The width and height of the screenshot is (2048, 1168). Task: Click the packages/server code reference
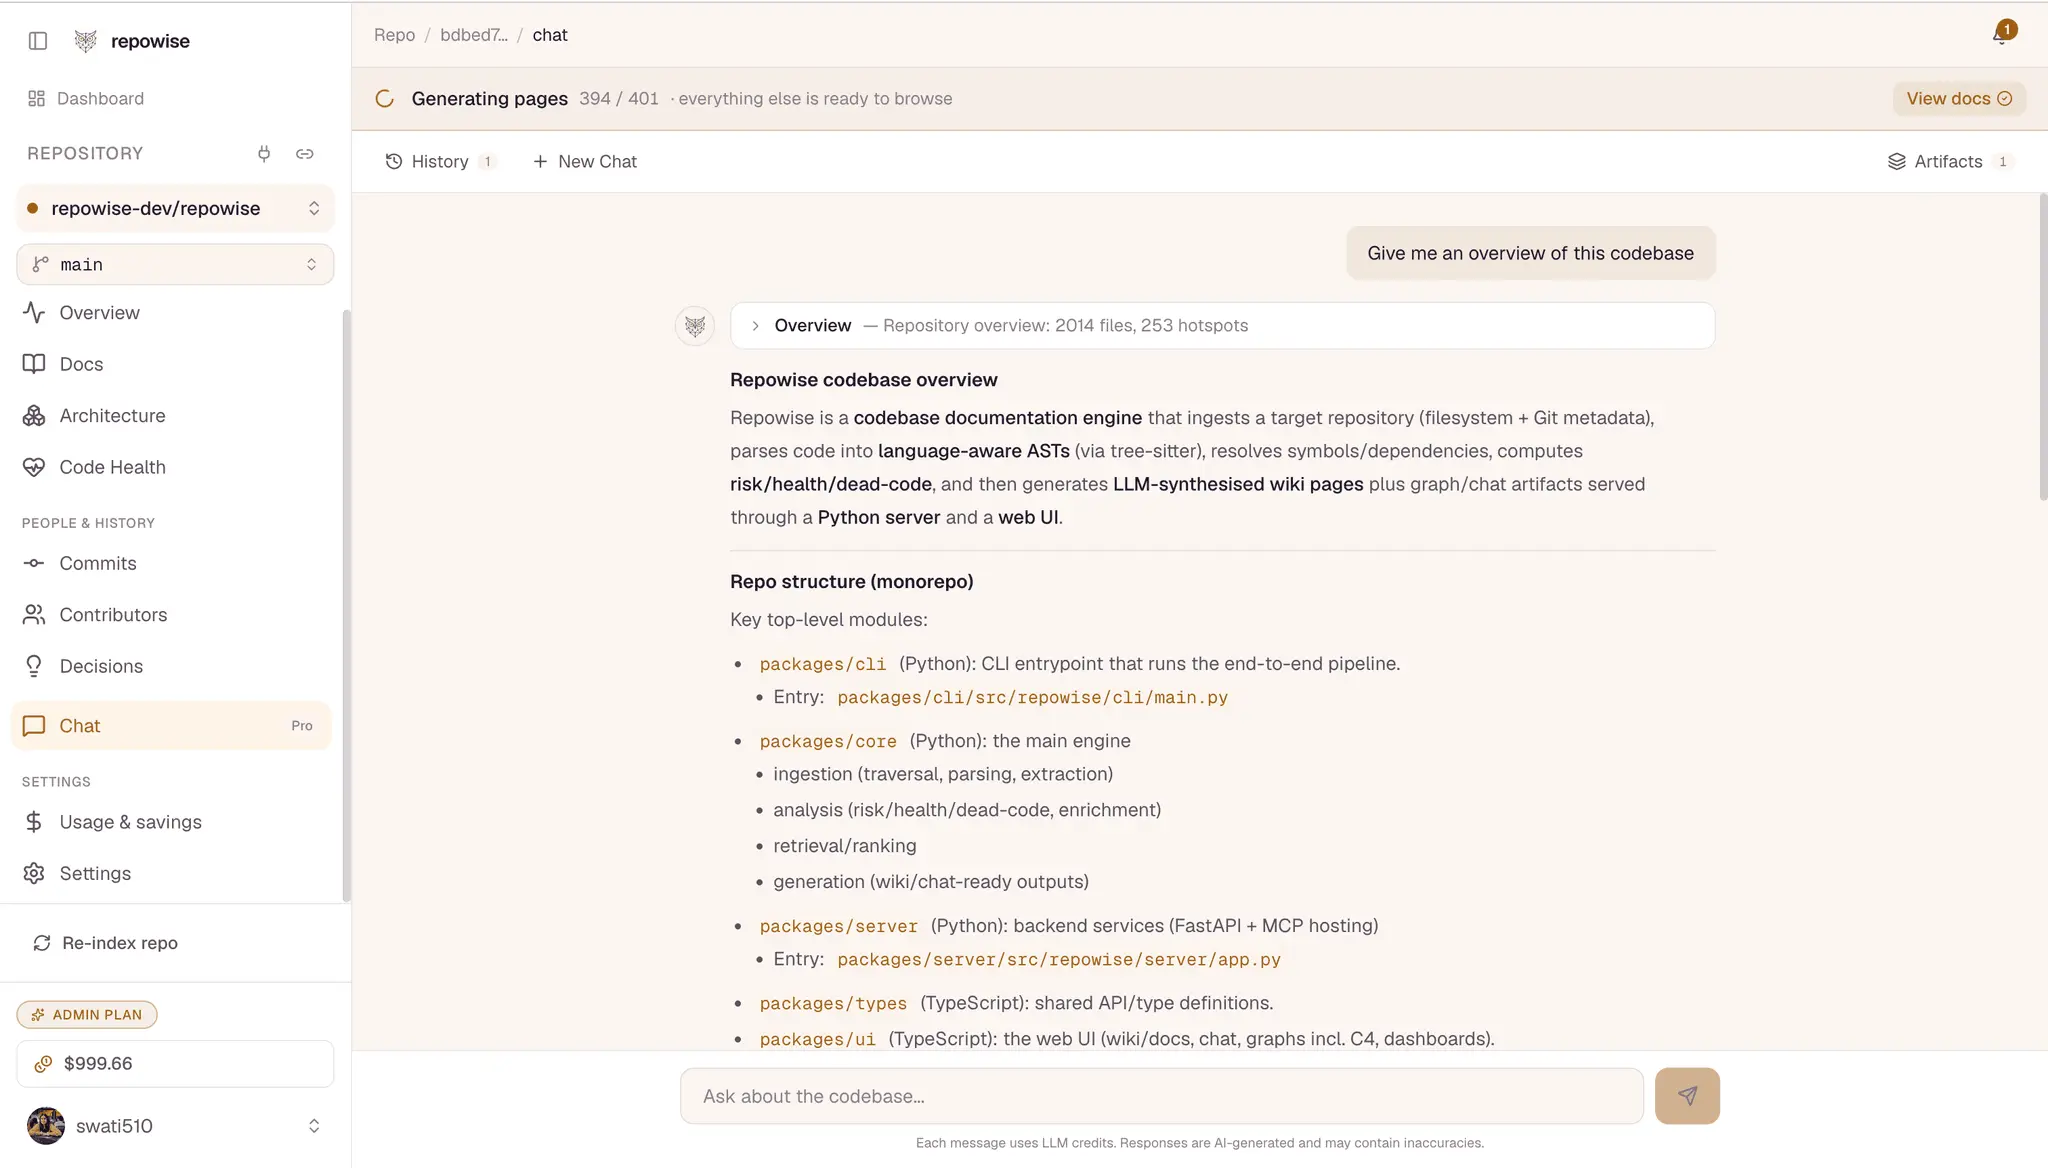click(x=838, y=926)
